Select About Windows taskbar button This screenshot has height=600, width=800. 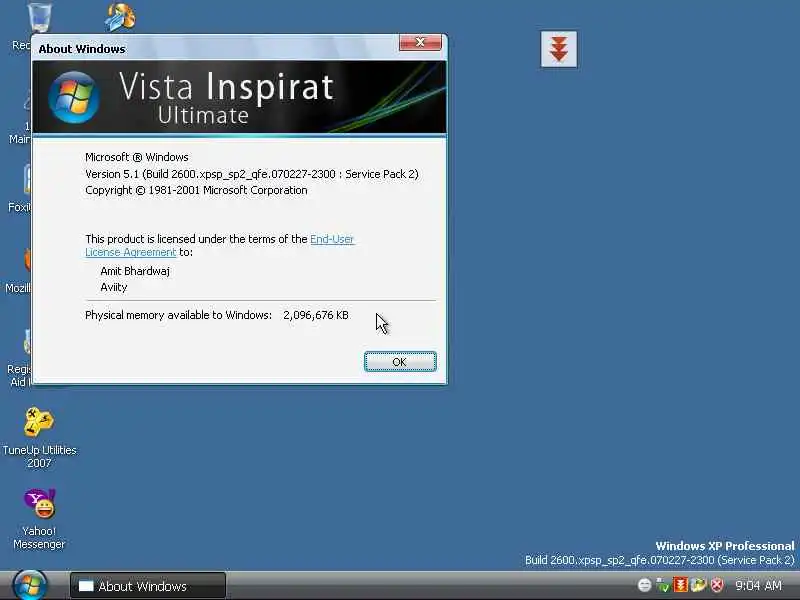tap(147, 586)
